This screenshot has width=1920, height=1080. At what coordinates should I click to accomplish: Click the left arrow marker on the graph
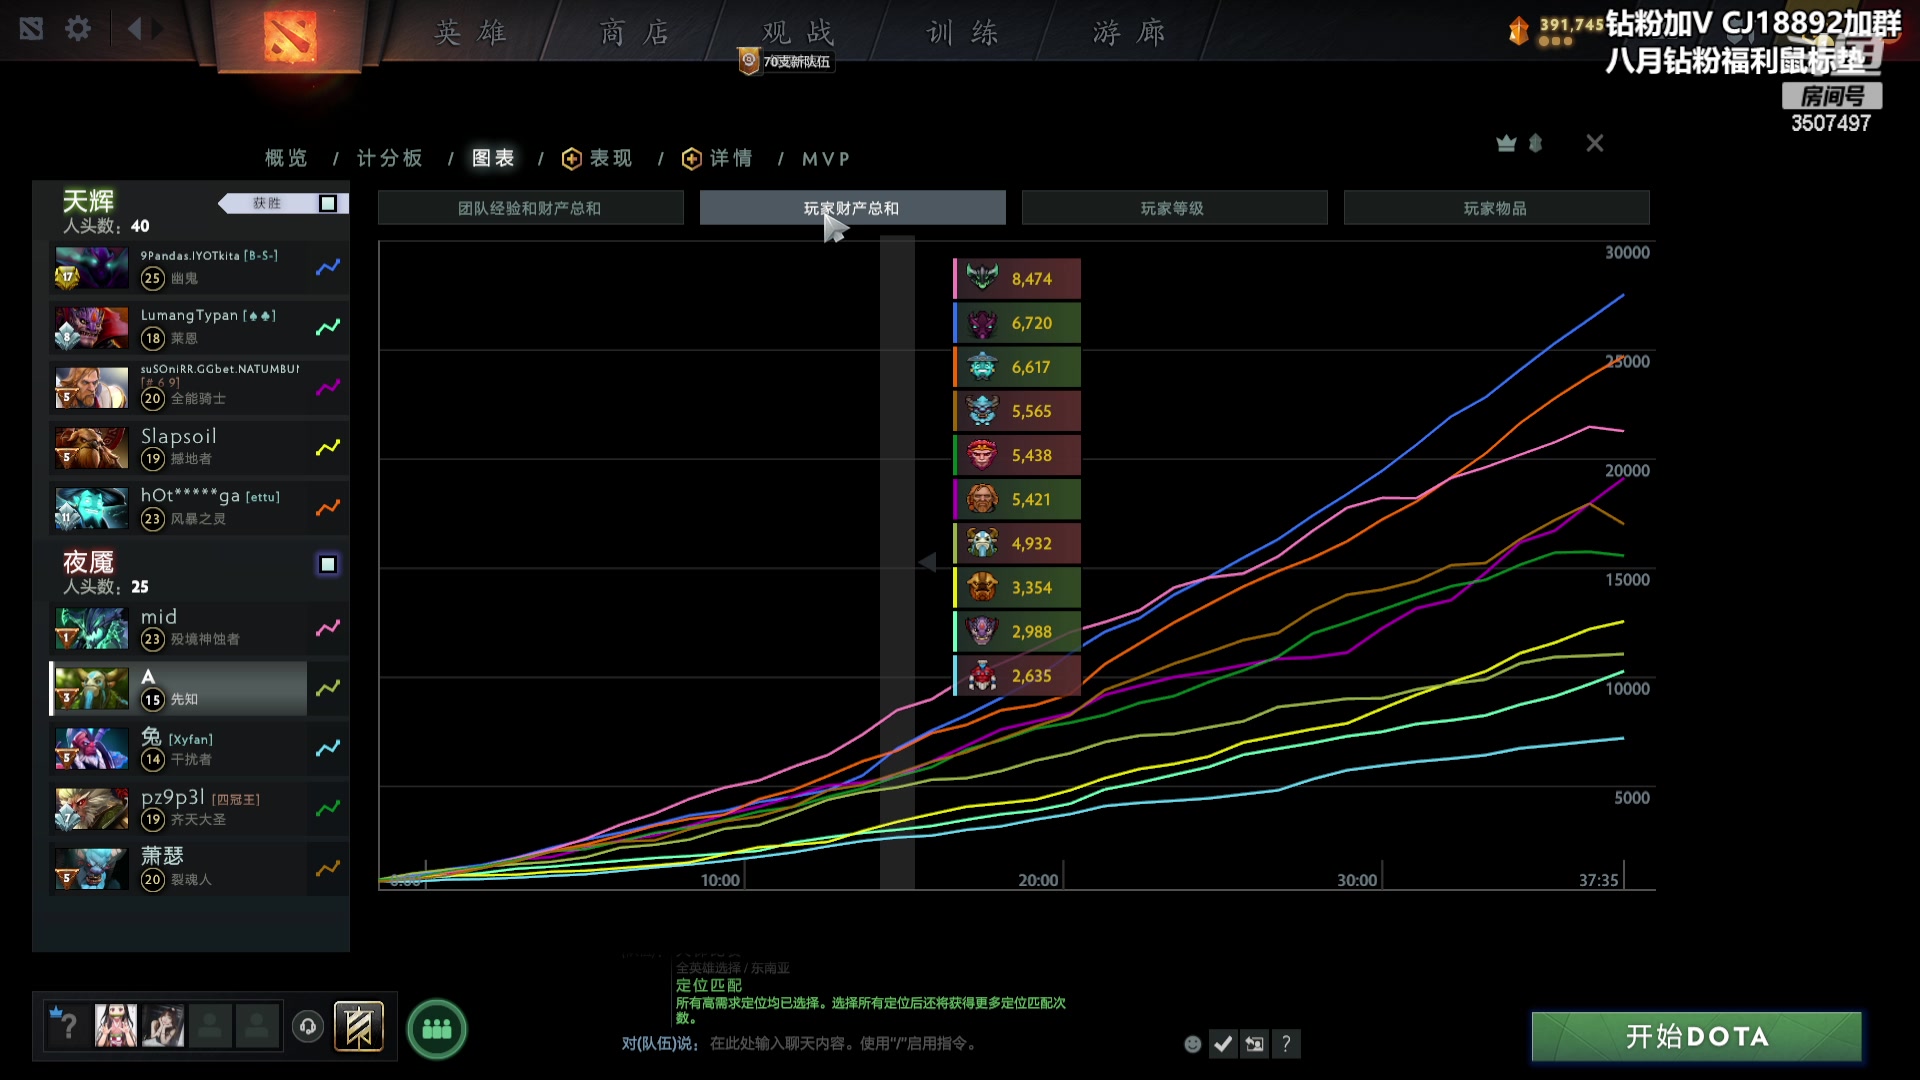pyautogui.click(x=927, y=562)
